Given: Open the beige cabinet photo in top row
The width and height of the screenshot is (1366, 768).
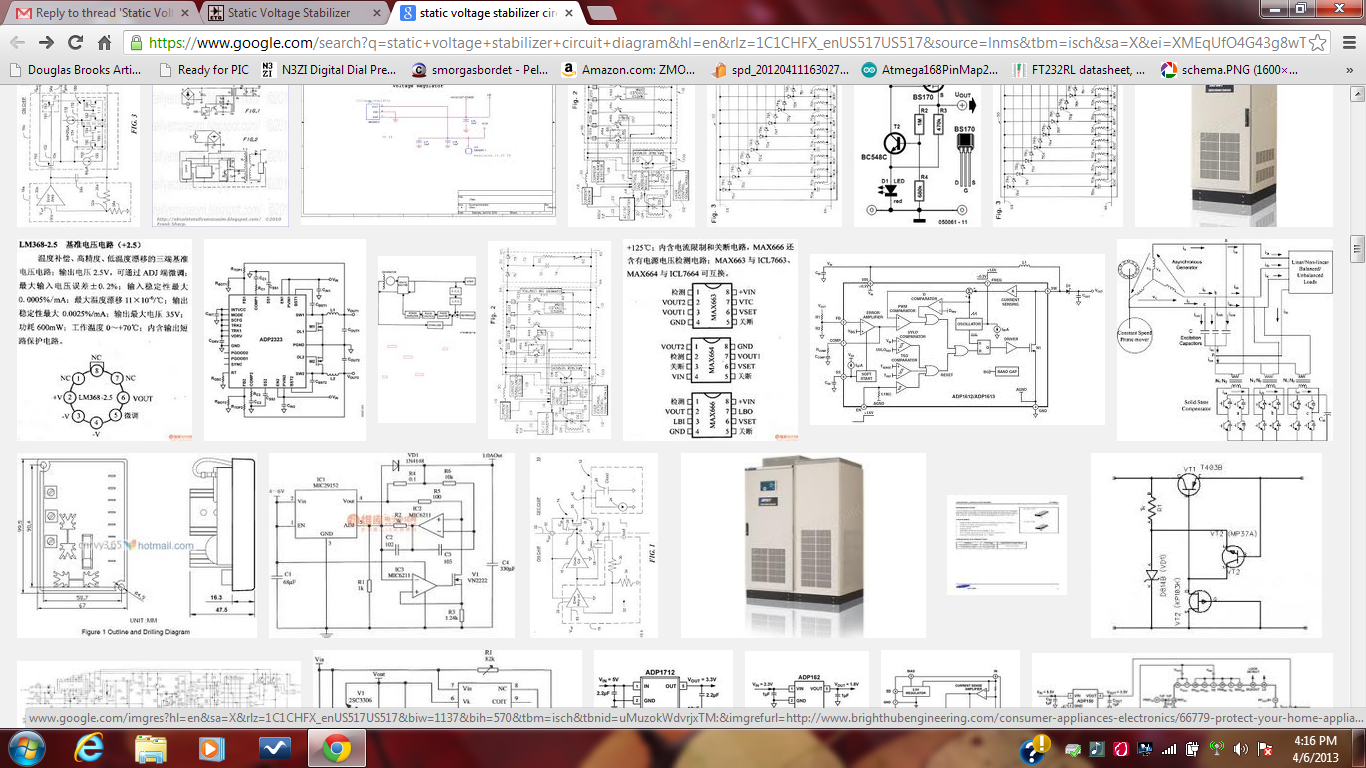Looking at the screenshot, I should (1234, 156).
